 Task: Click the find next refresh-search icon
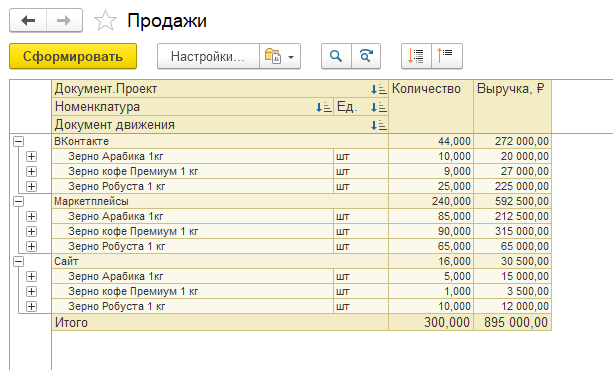click(x=366, y=56)
